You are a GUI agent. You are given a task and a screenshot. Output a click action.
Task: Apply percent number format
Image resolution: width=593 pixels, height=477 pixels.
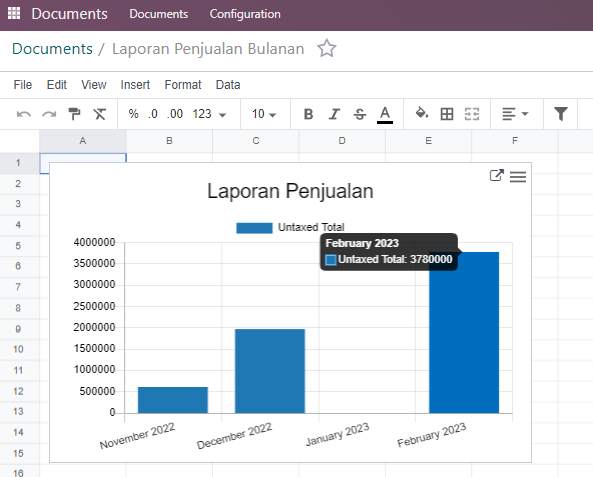pos(134,114)
